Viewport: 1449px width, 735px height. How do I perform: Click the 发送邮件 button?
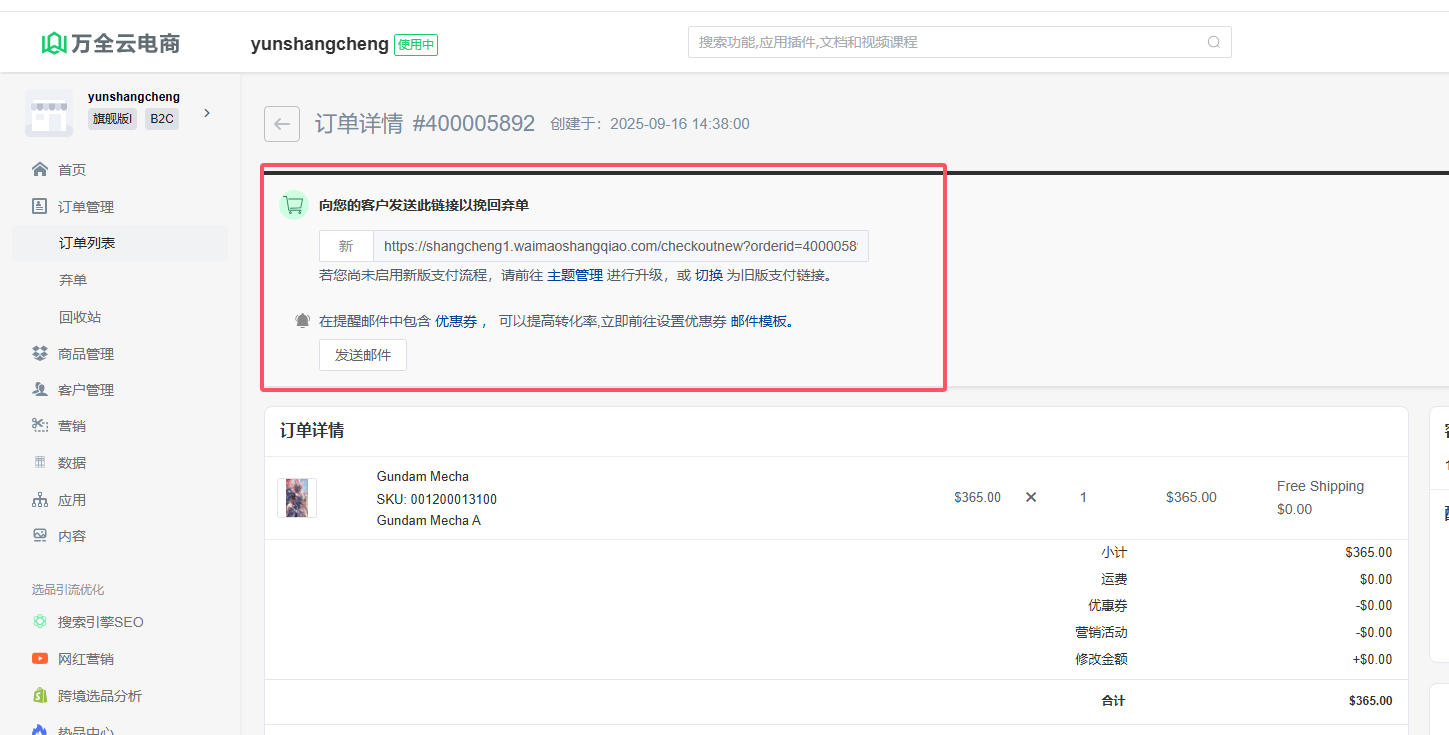click(362, 355)
